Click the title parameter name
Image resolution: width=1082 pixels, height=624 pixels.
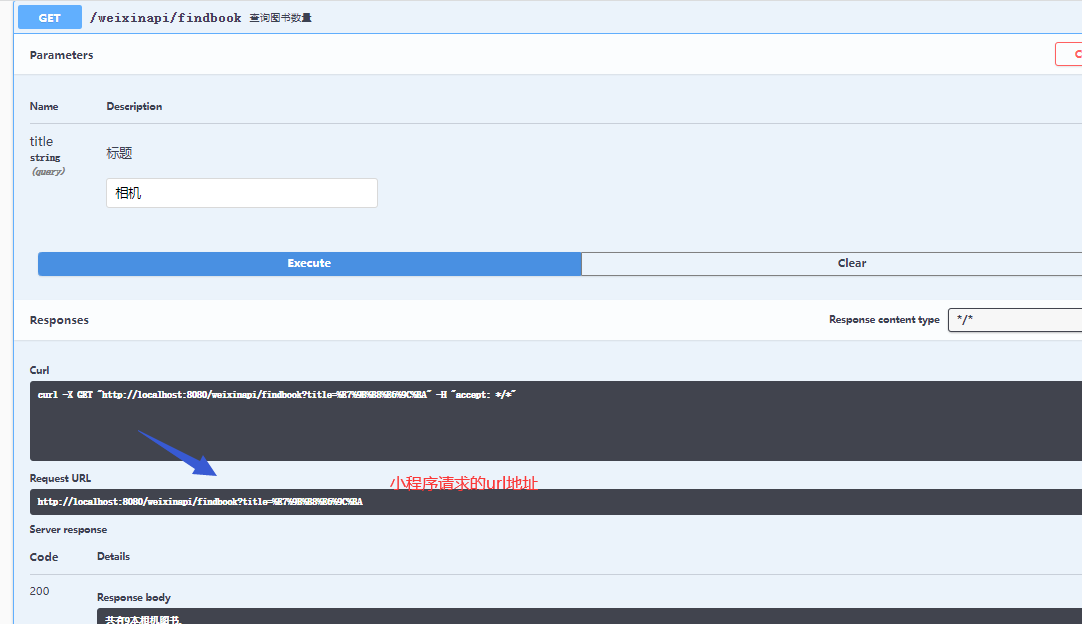pyautogui.click(x=41, y=141)
